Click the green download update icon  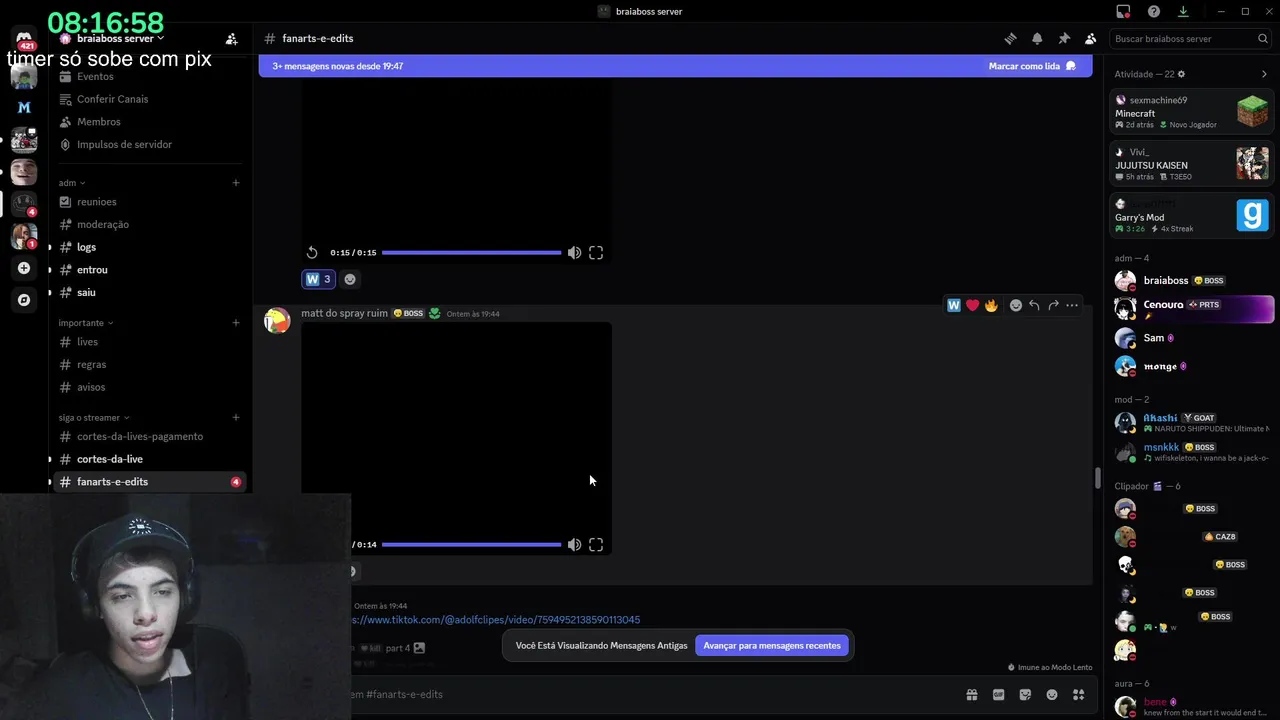1183,11
